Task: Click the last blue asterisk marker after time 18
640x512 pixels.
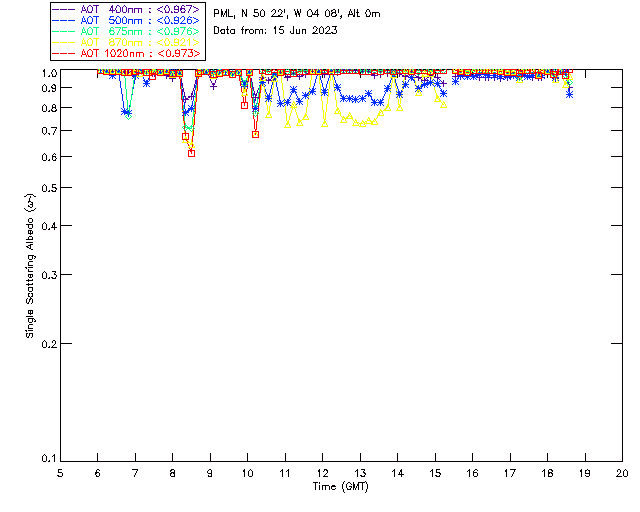Action: [569, 94]
